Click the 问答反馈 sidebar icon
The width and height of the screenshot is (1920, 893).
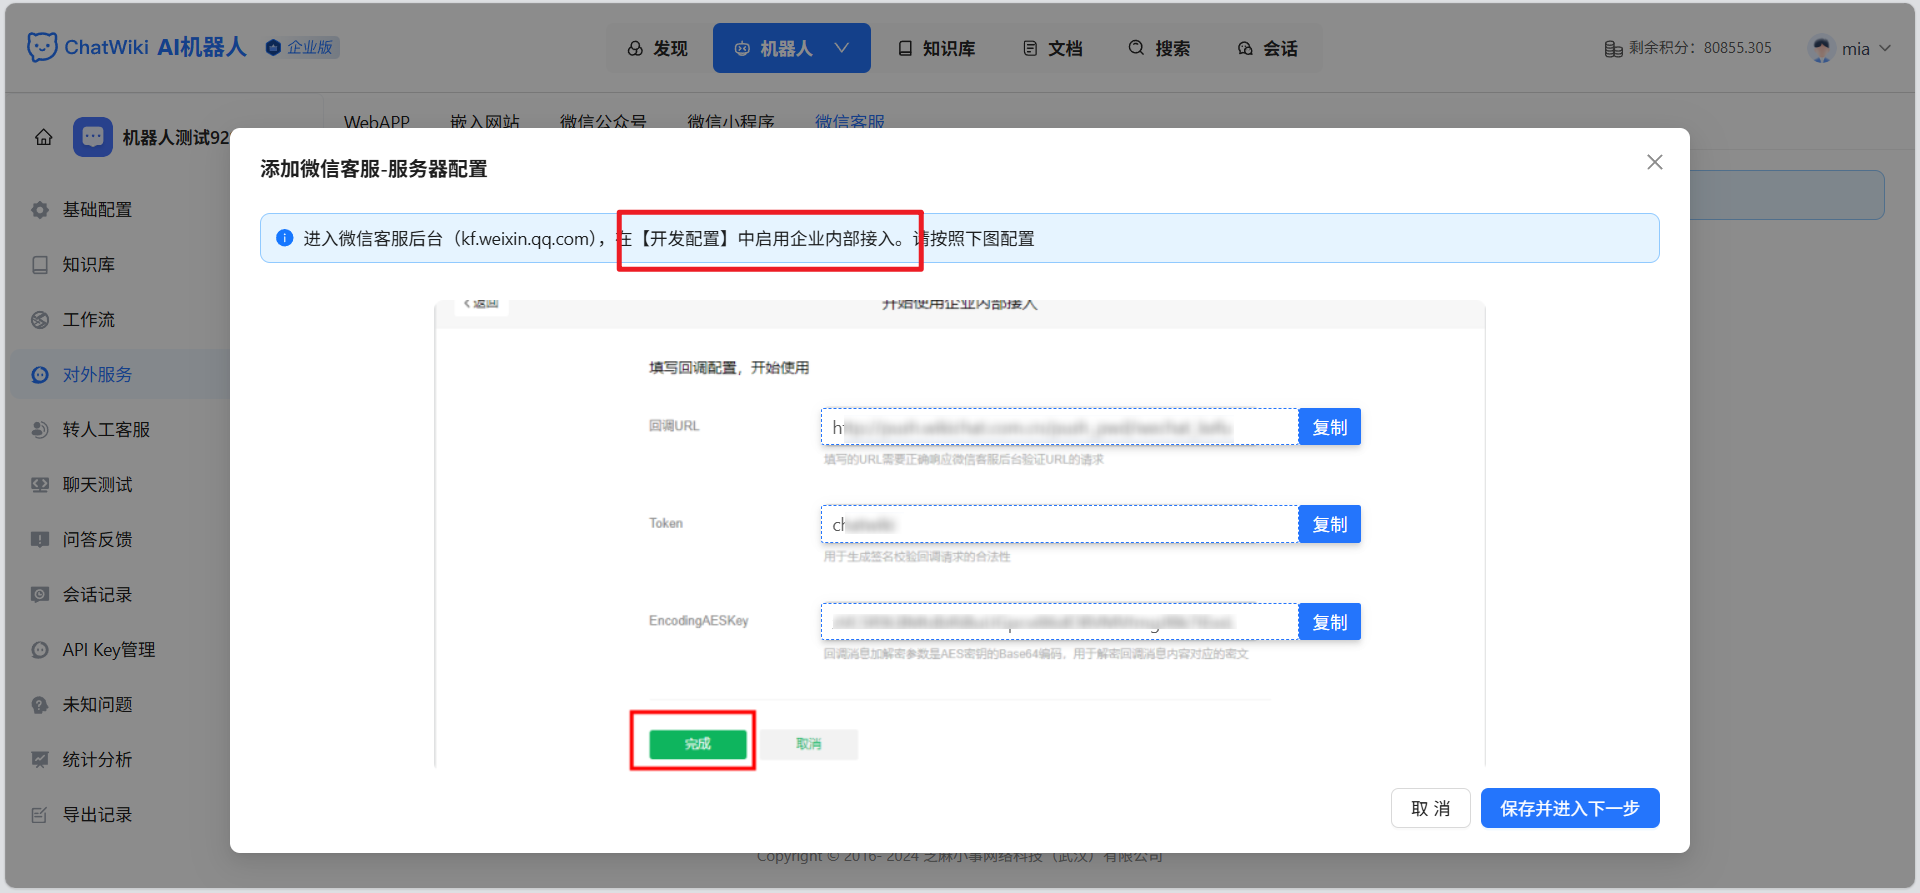40,540
